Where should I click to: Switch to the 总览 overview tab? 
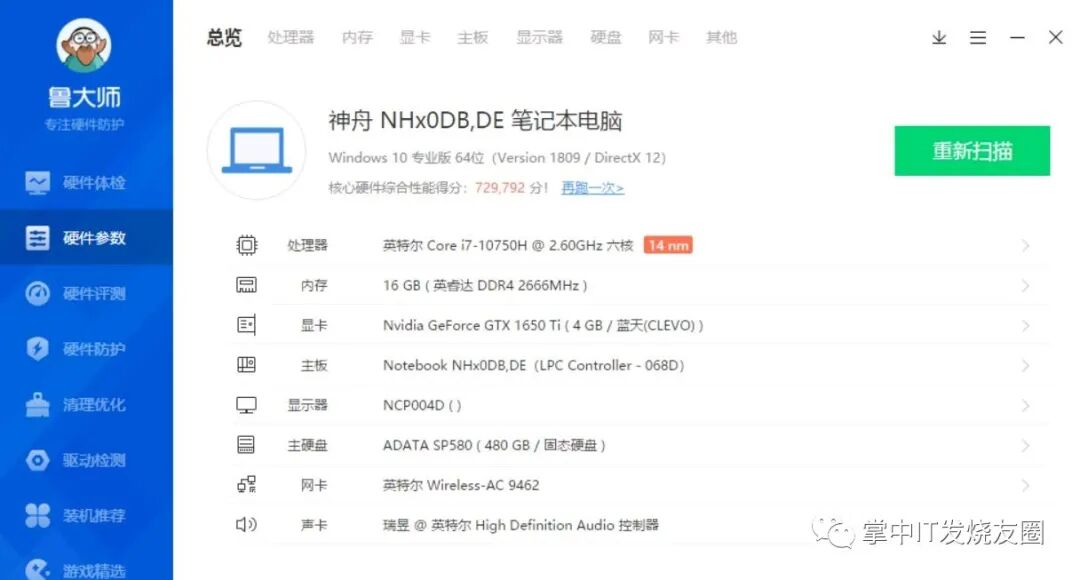point(225,37)
